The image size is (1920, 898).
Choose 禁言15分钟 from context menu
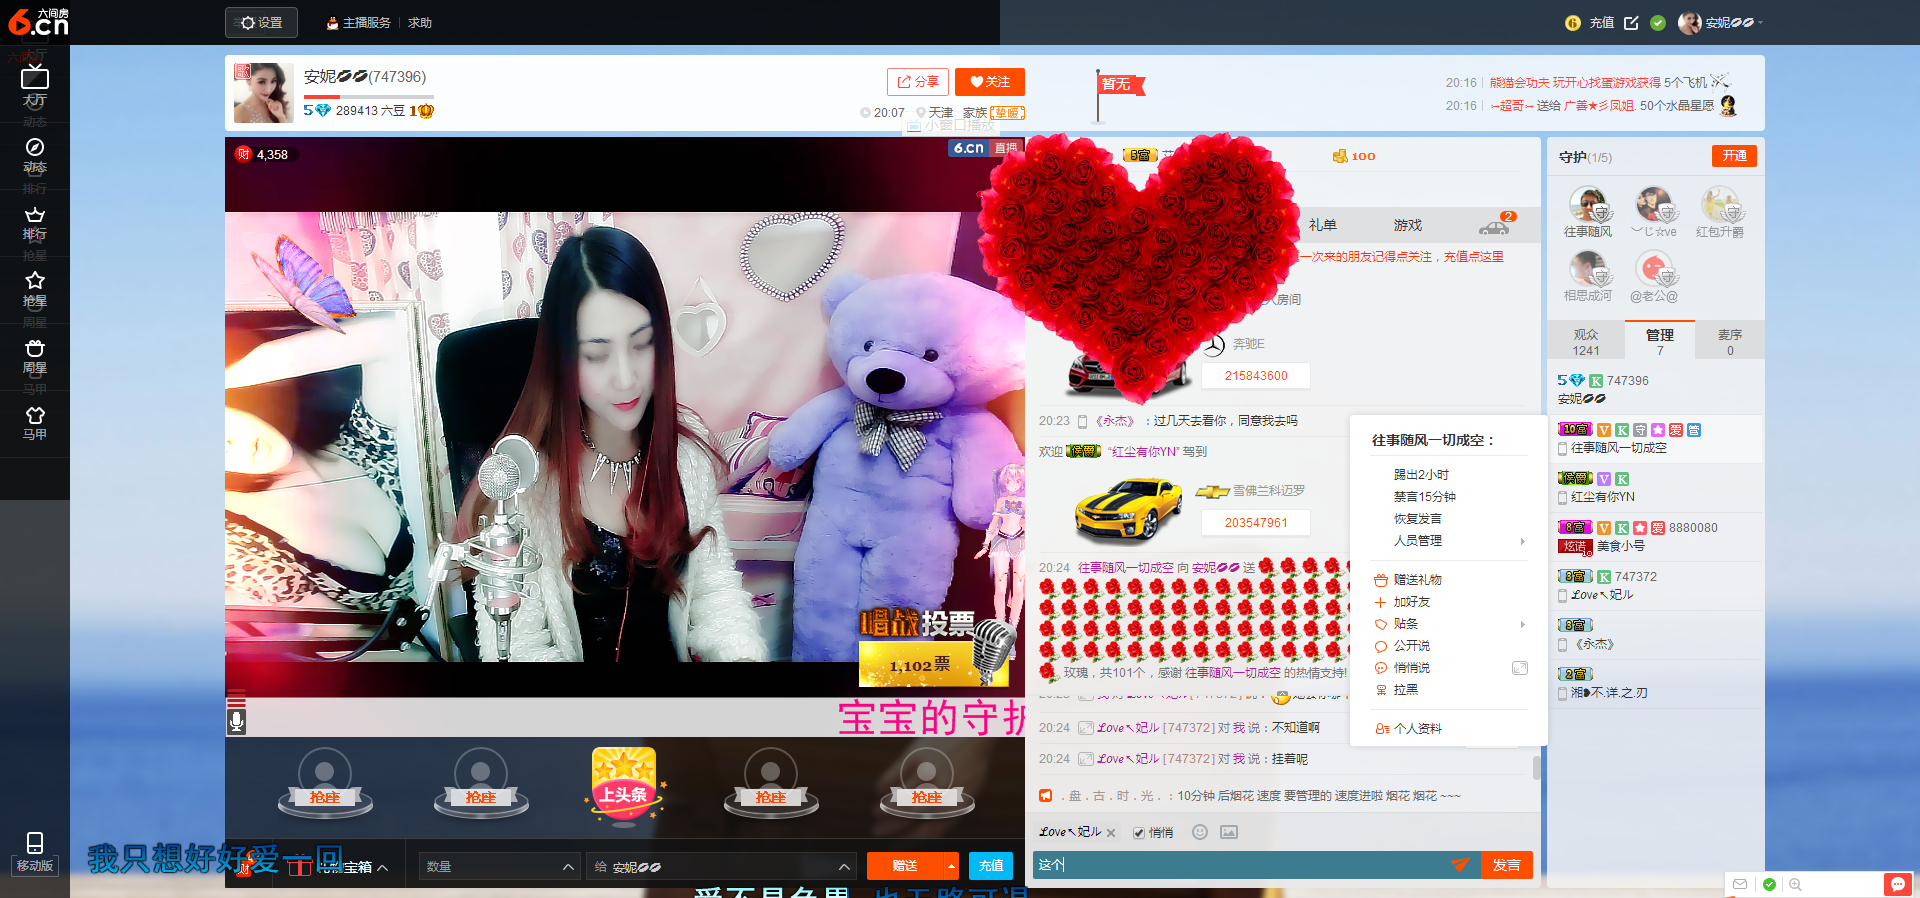[1425, 497]
